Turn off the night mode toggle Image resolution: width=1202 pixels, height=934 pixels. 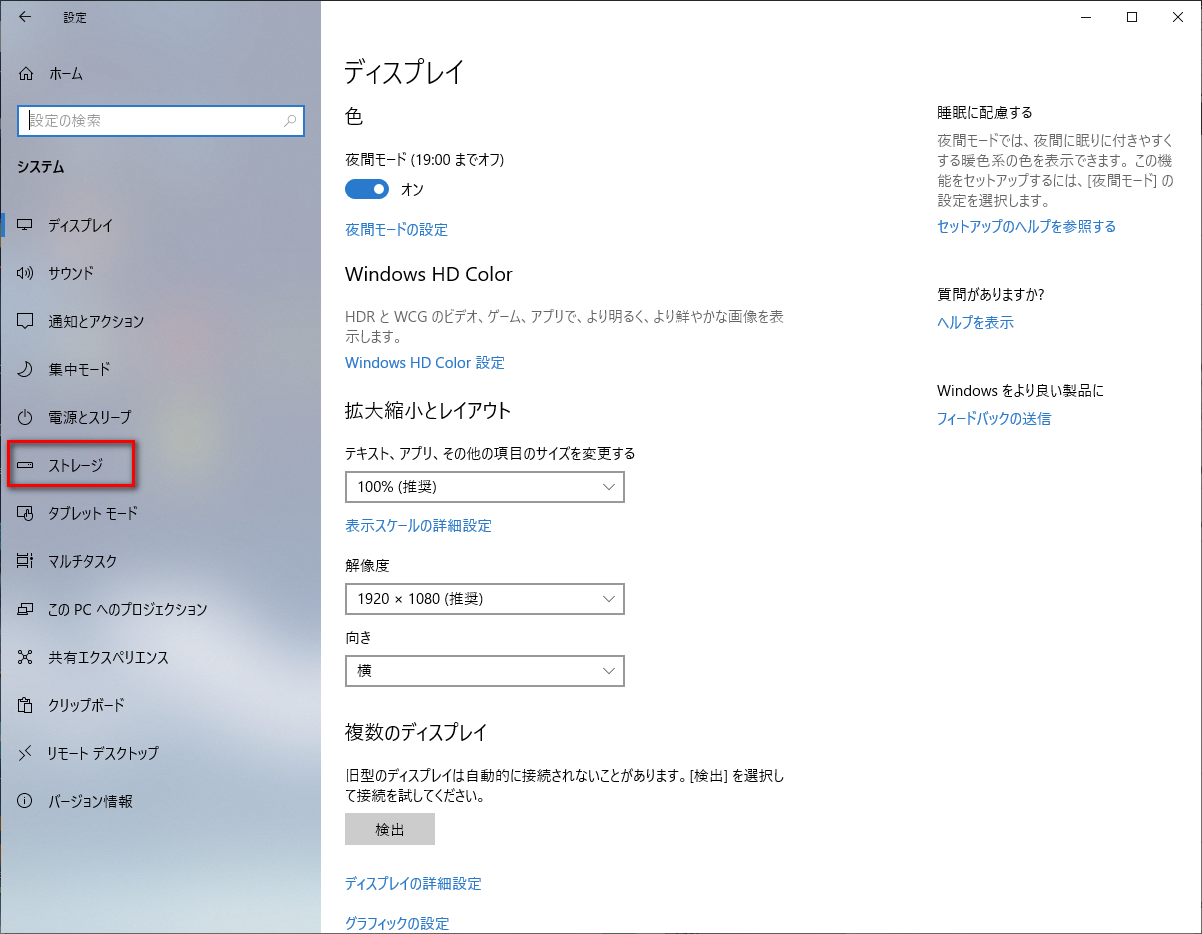click(366, 189)
